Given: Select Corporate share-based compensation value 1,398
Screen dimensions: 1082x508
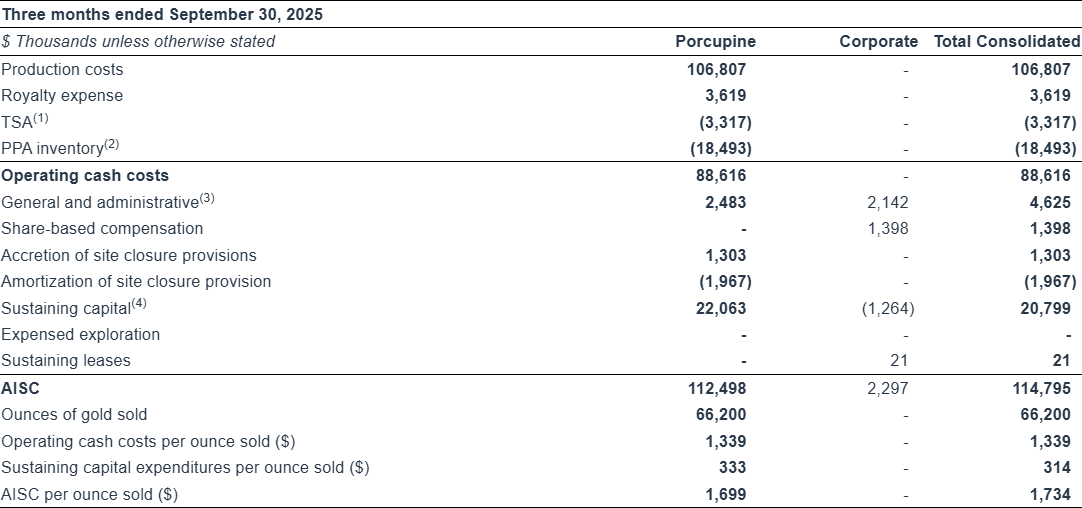Looking at the screenshot, I should tap(888, 229).
